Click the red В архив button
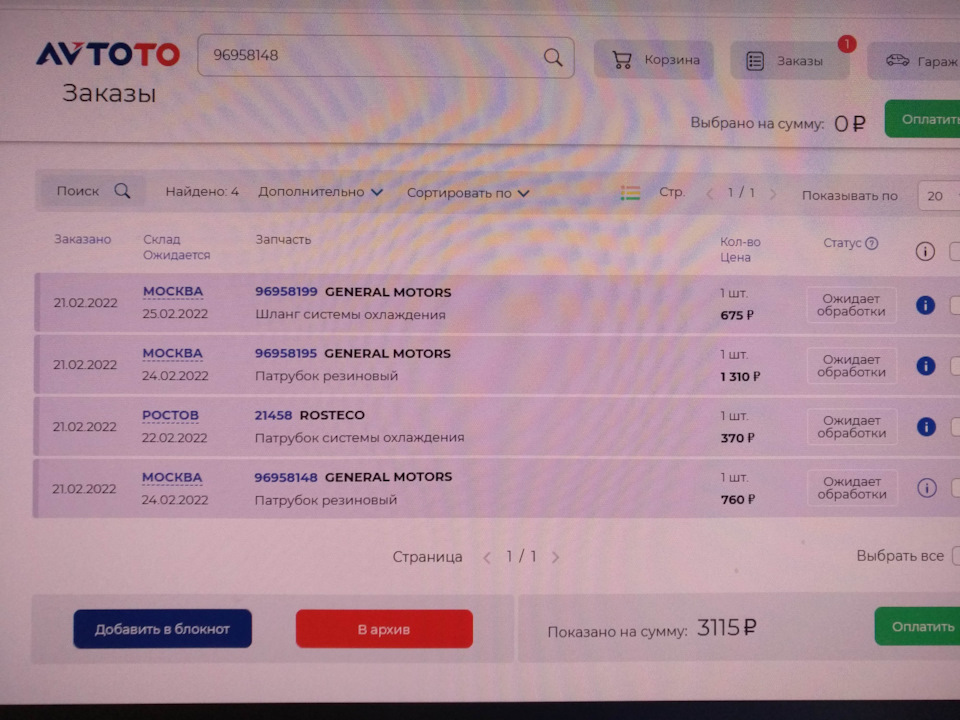The height and width of the screenshot is (720, 960). (x=383, y=628)
